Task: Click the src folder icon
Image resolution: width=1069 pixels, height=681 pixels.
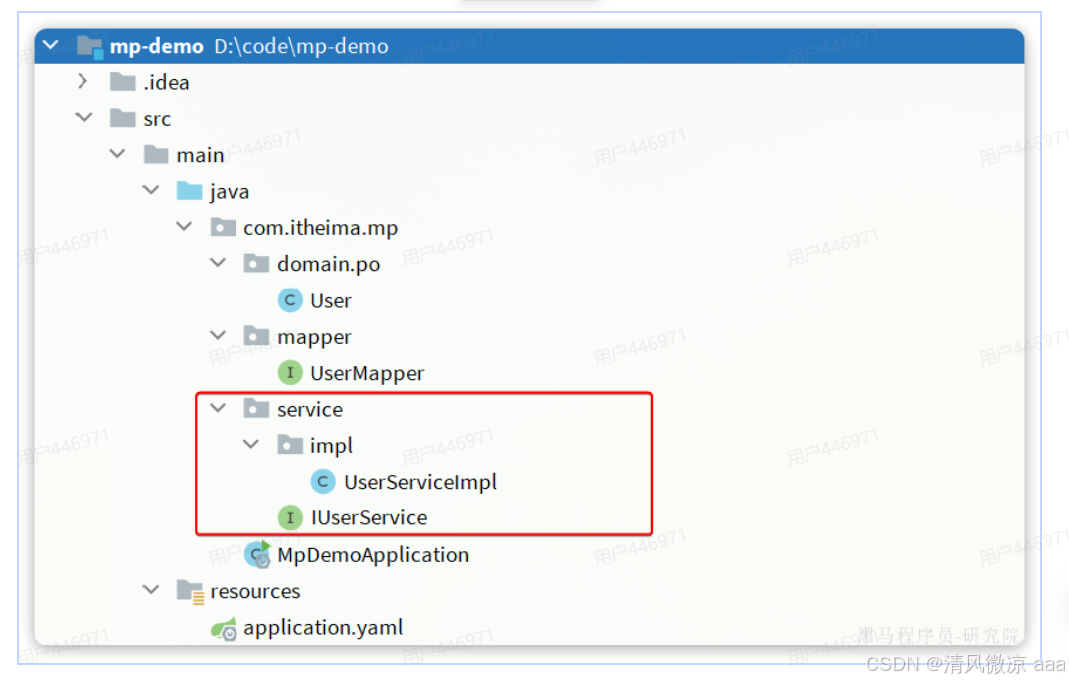Action: [x=123, y=119]
